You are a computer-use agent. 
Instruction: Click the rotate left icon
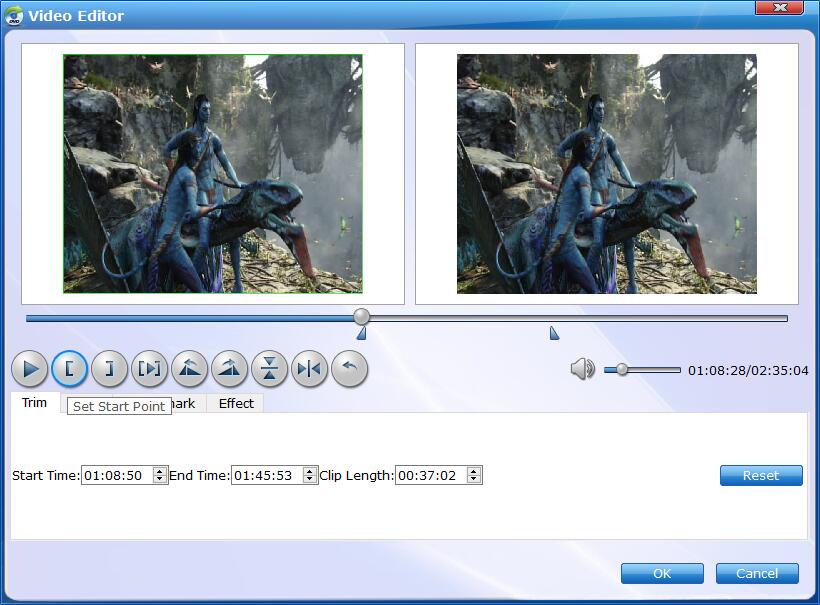coord(190,369)
